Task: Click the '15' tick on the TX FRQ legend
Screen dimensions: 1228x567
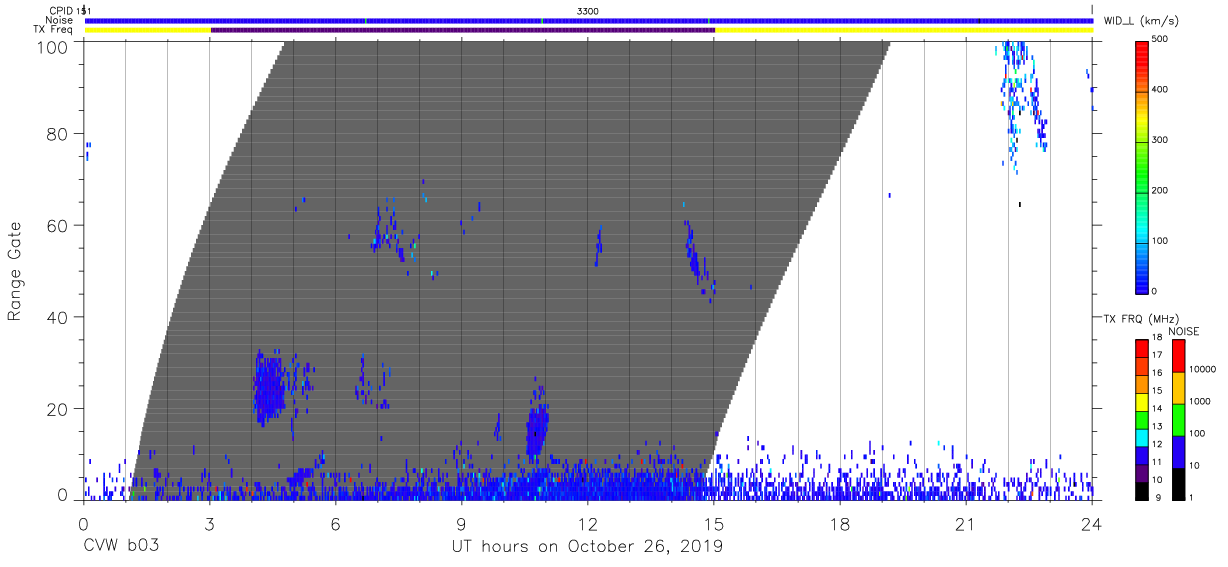Action: (1157, 391)
